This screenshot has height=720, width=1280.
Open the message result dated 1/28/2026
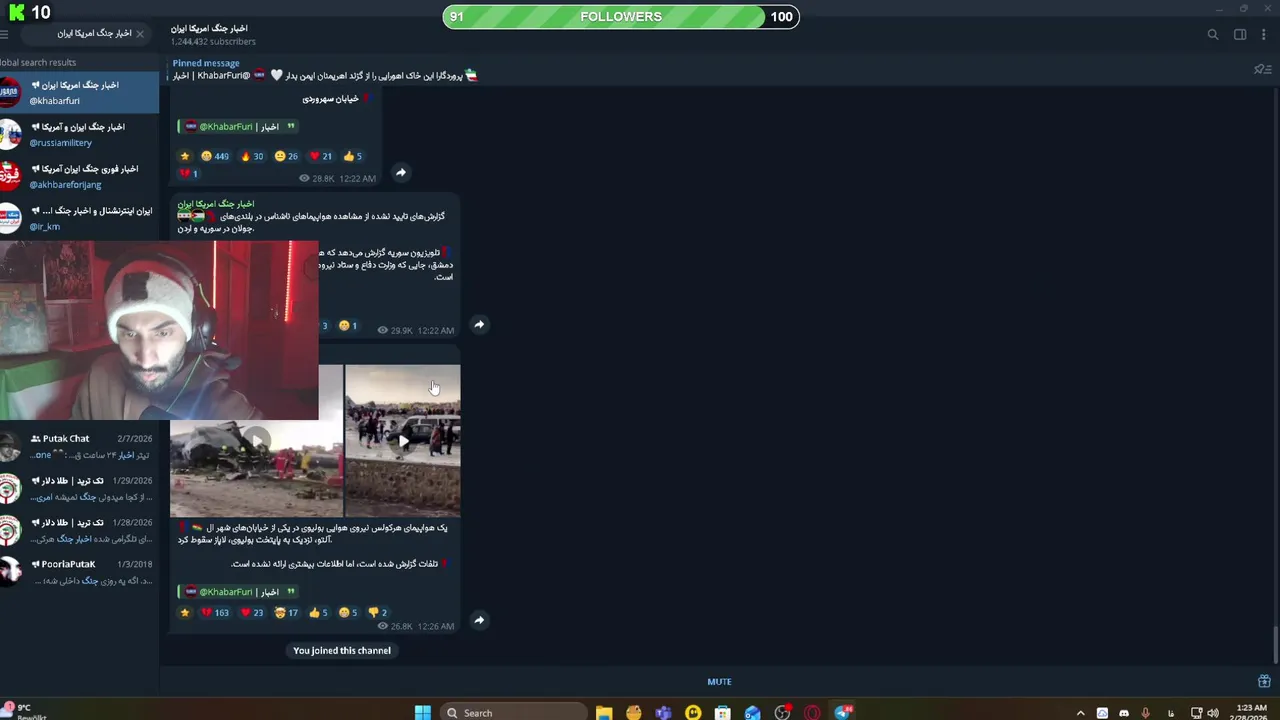(79, 530)
